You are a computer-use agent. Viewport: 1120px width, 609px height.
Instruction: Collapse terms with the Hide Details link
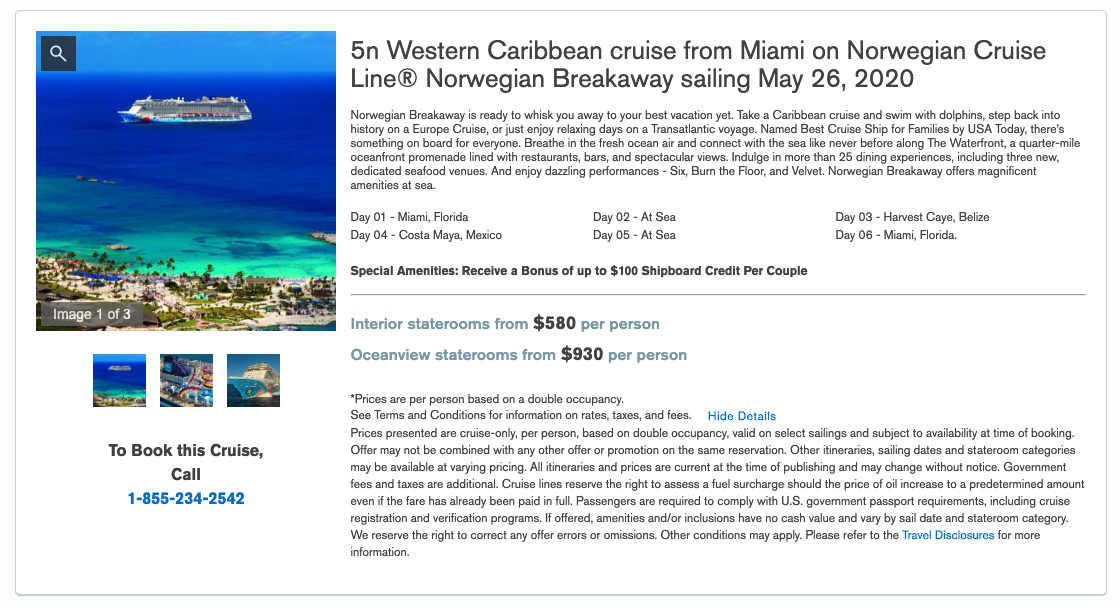tap(741, 416)
